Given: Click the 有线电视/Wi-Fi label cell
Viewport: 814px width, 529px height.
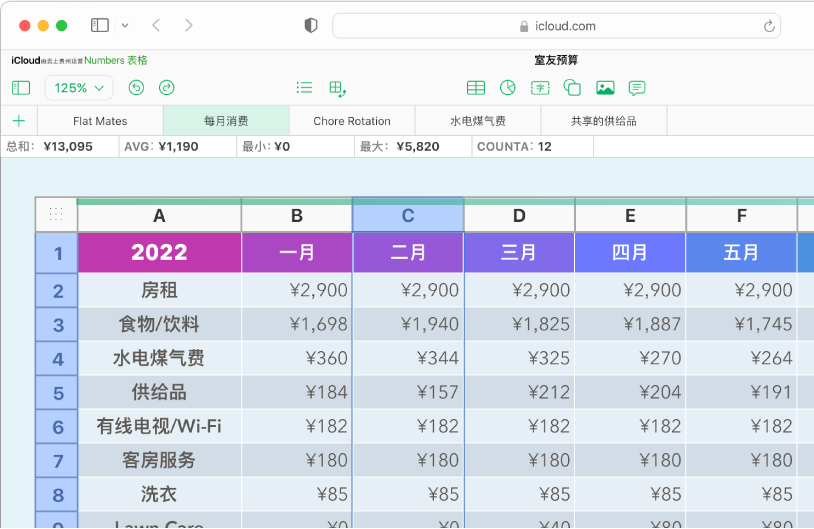Looking at the screenshot, I should [159, 426].
